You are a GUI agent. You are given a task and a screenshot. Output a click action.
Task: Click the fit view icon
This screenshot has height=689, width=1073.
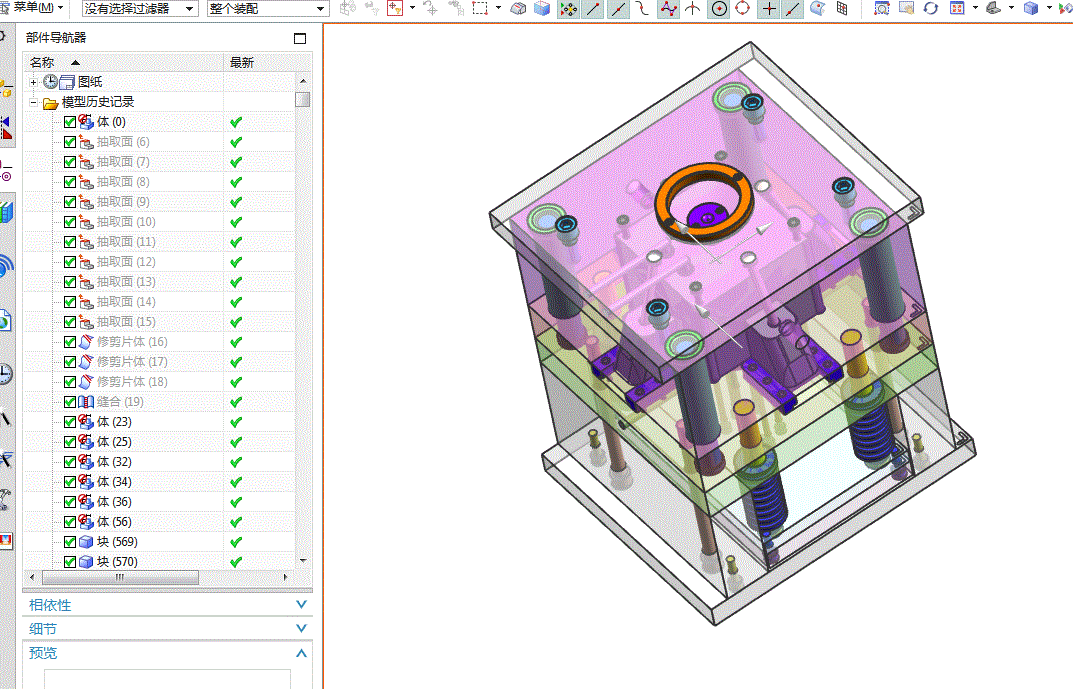957,8
